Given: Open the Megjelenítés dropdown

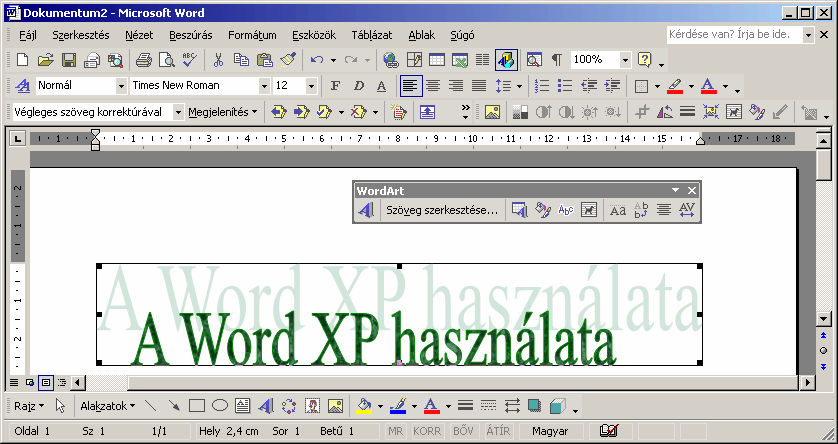Looking at the screenshot, I should point(222,112).
